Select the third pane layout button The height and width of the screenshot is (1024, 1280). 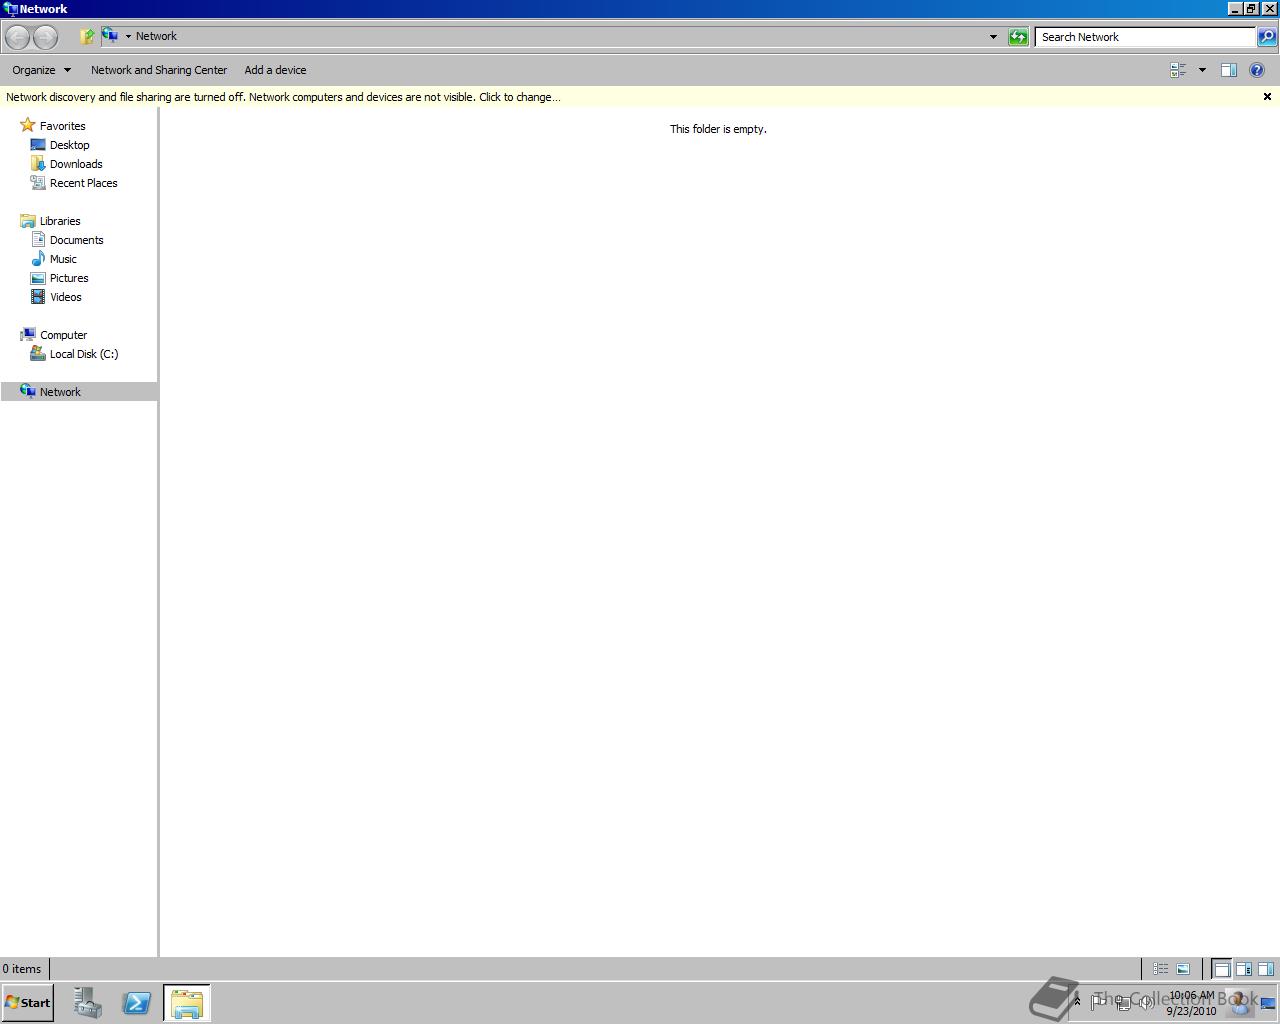tap(1266, 969)
